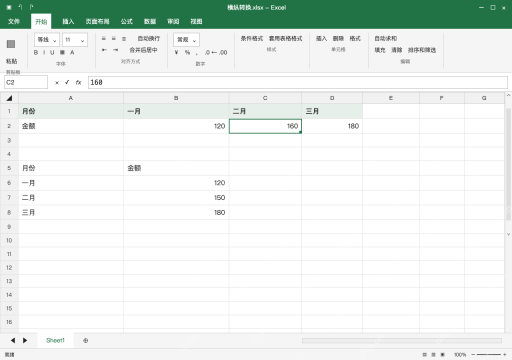512x360 pixels.
Task: Confirm entry with the ✓ icon
Action: tap(67, 82)
